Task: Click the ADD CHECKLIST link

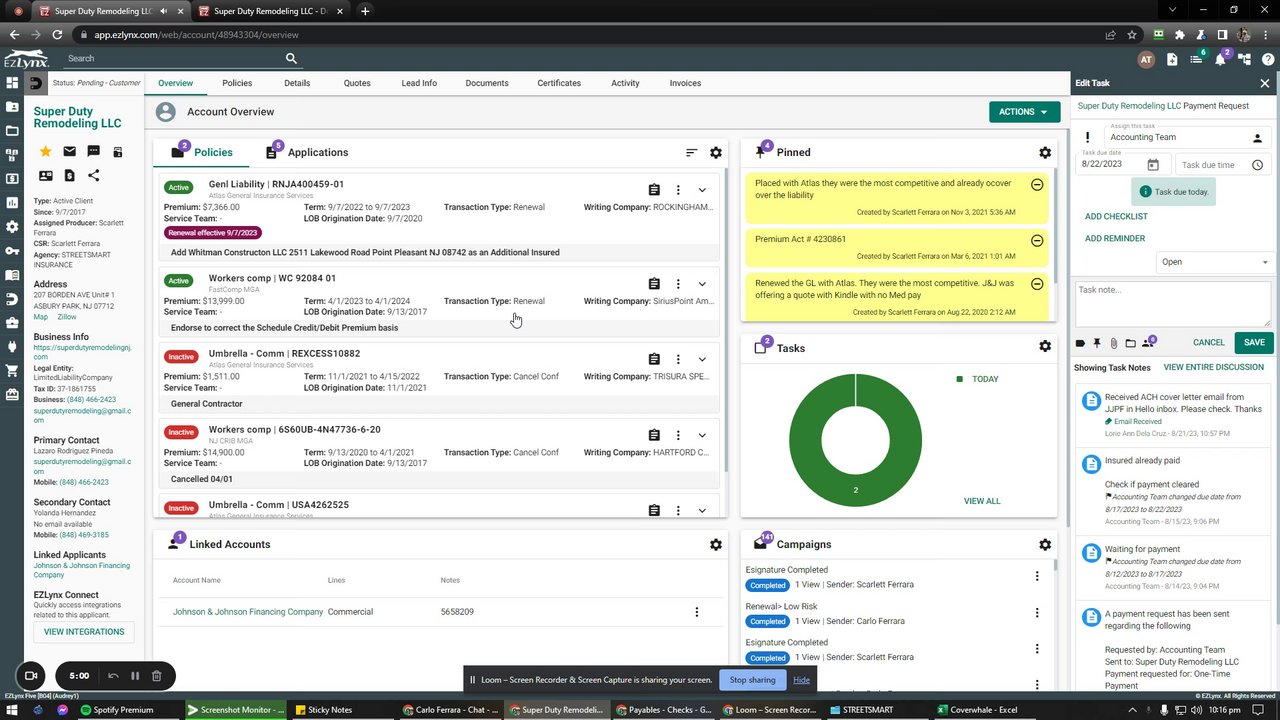Action: click(1116, 217)
